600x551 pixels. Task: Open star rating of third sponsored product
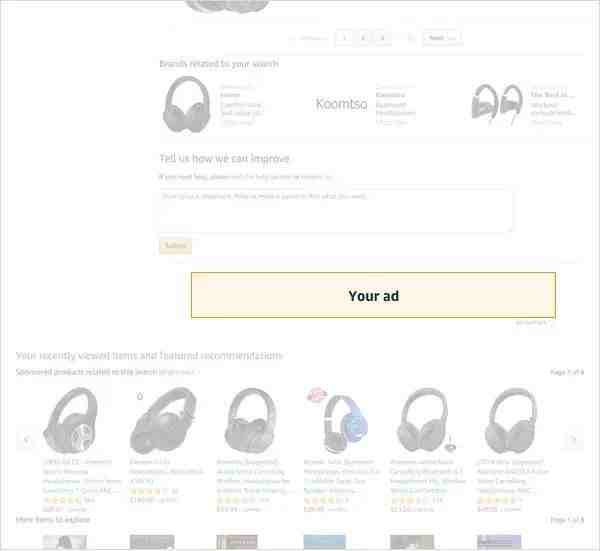click(236, 500)
